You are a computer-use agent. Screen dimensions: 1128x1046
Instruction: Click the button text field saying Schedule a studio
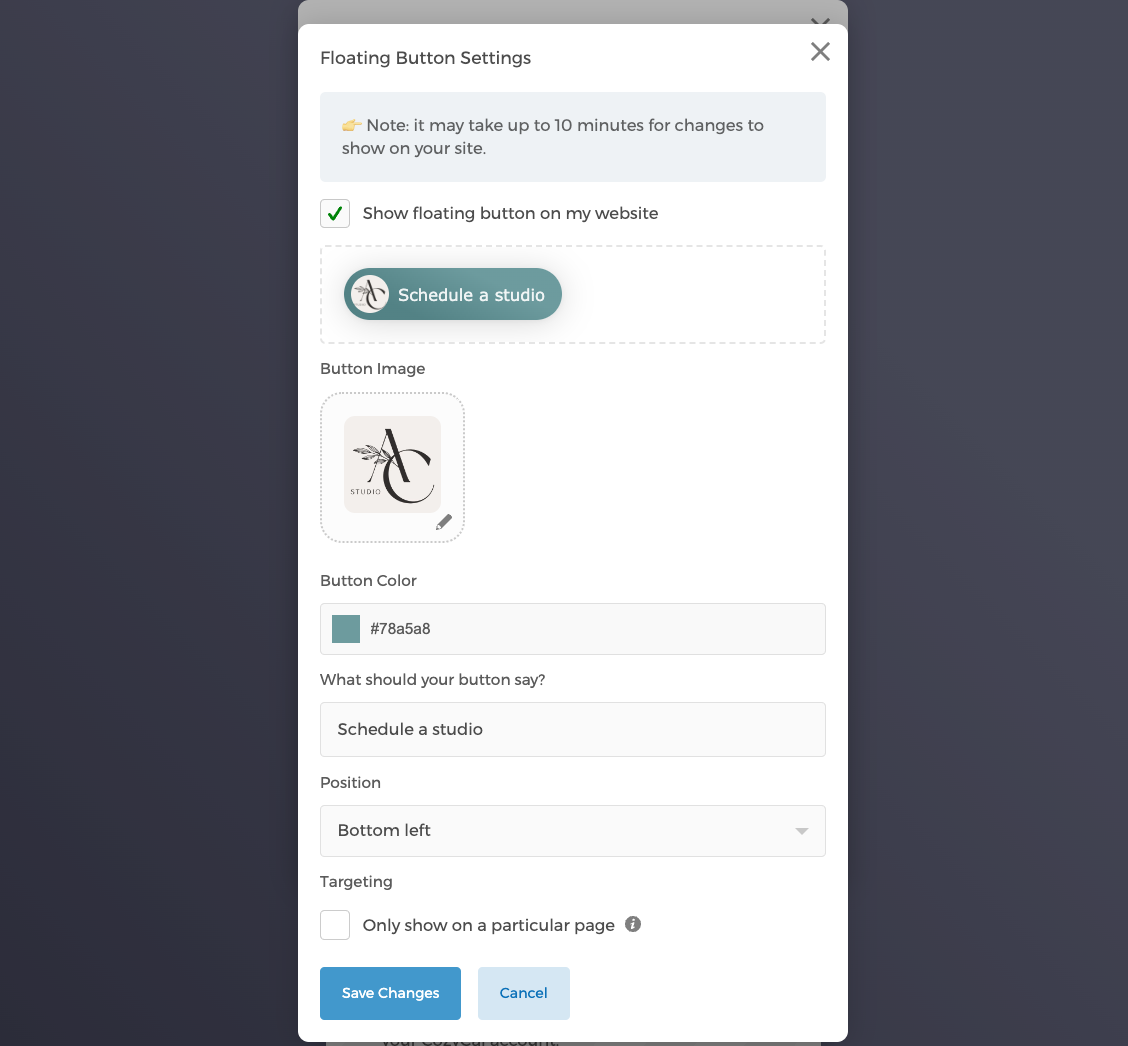click(573, 729)
